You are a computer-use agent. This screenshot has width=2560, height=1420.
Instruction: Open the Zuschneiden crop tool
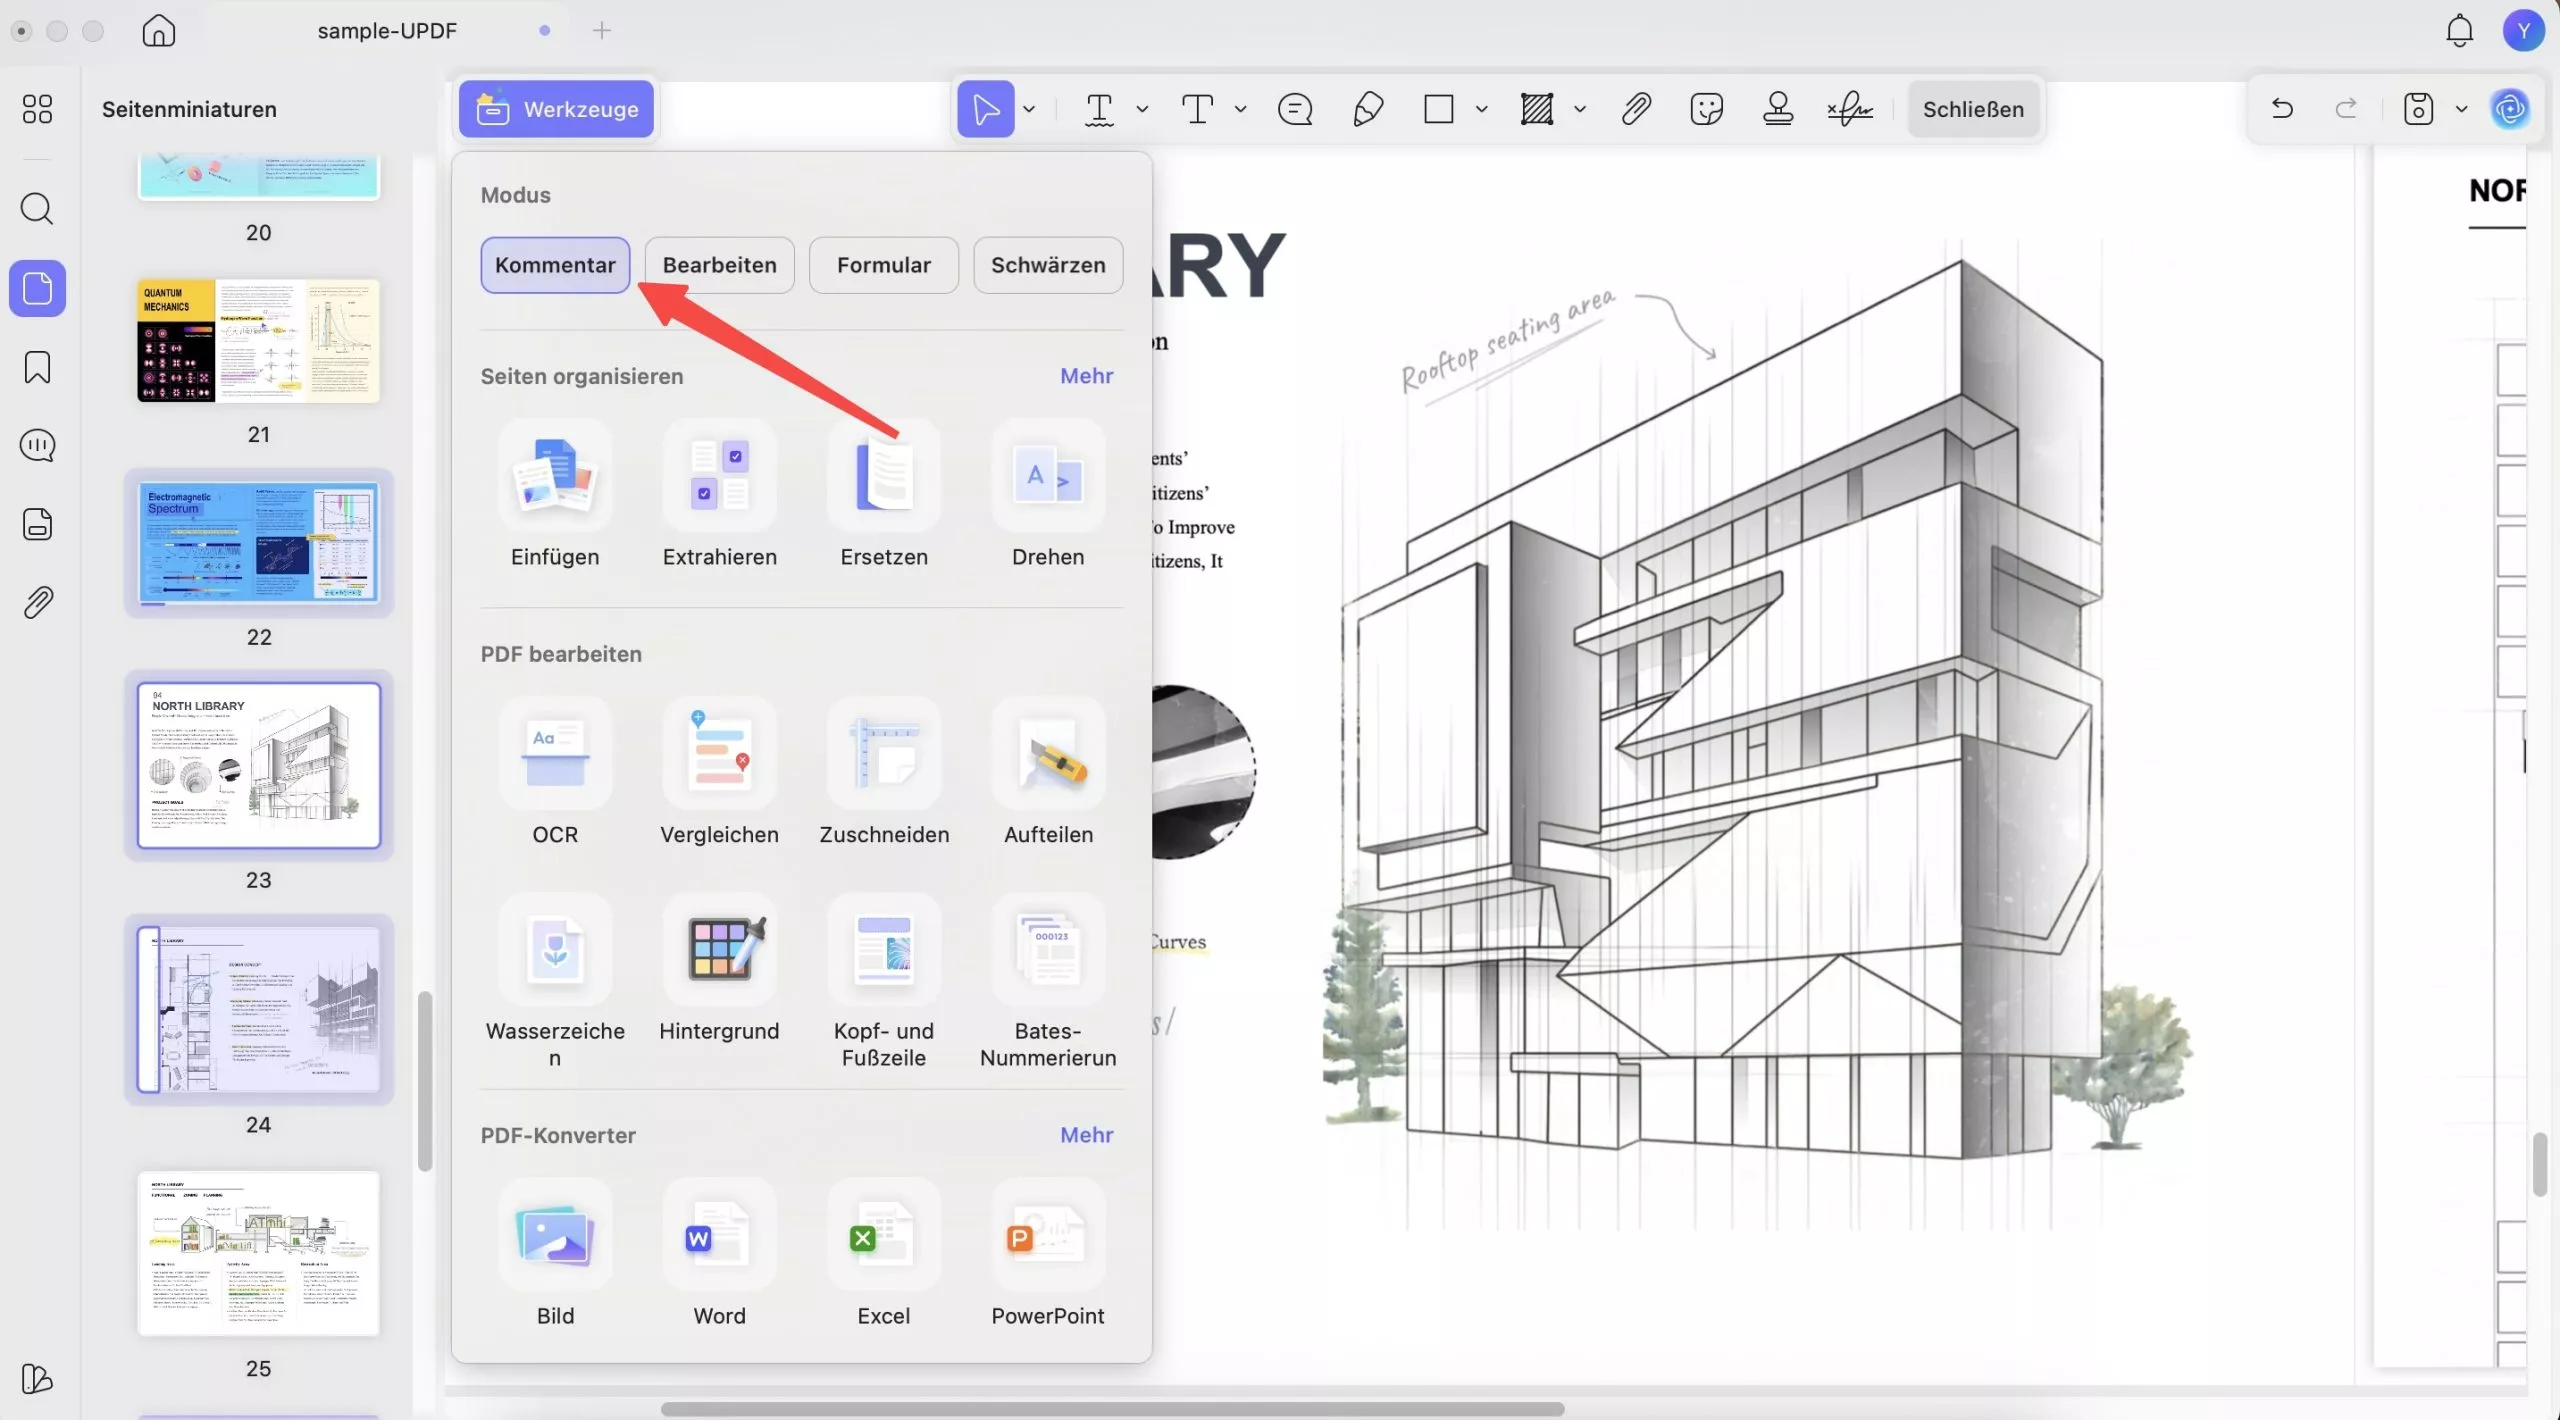click(884, 753)
